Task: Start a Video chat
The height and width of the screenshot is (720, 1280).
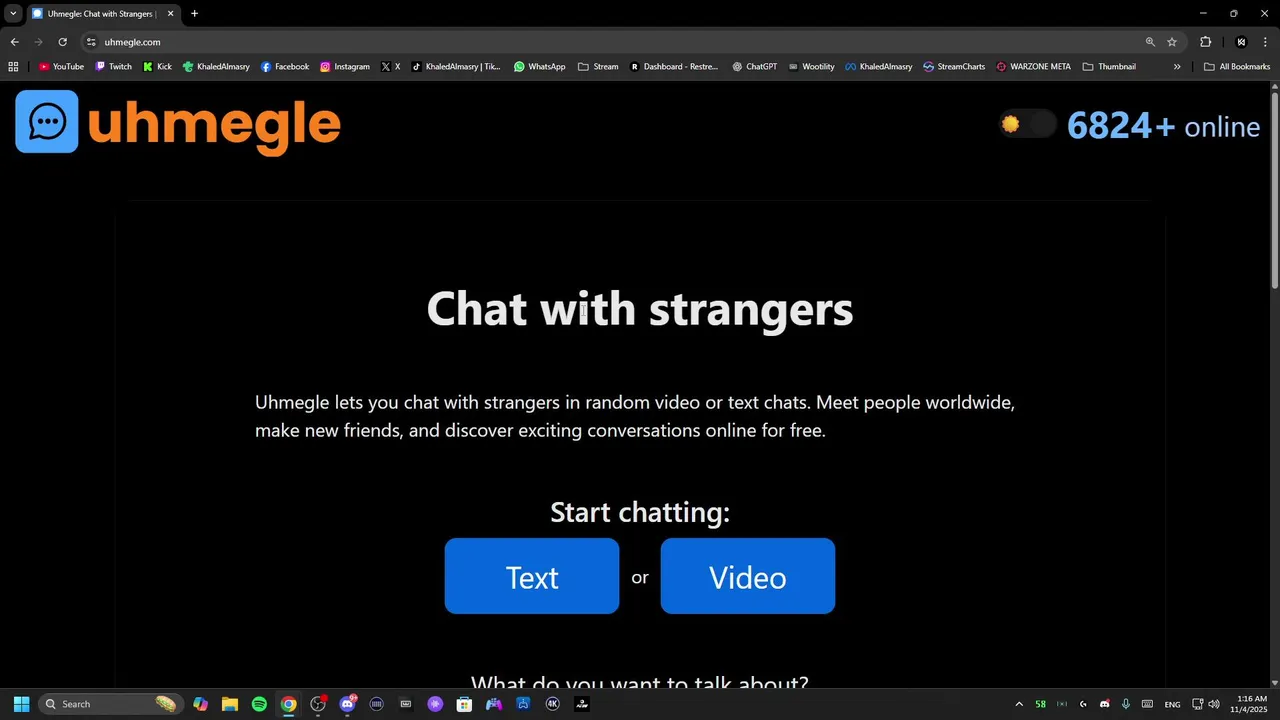Action: [x=748, y=576]
